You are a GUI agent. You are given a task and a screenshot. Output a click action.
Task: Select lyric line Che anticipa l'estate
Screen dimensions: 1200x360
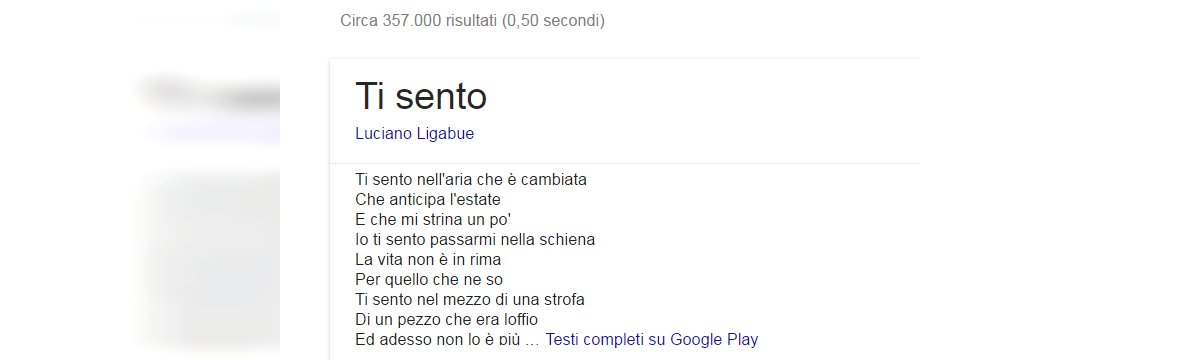click(x=428, y=199)
